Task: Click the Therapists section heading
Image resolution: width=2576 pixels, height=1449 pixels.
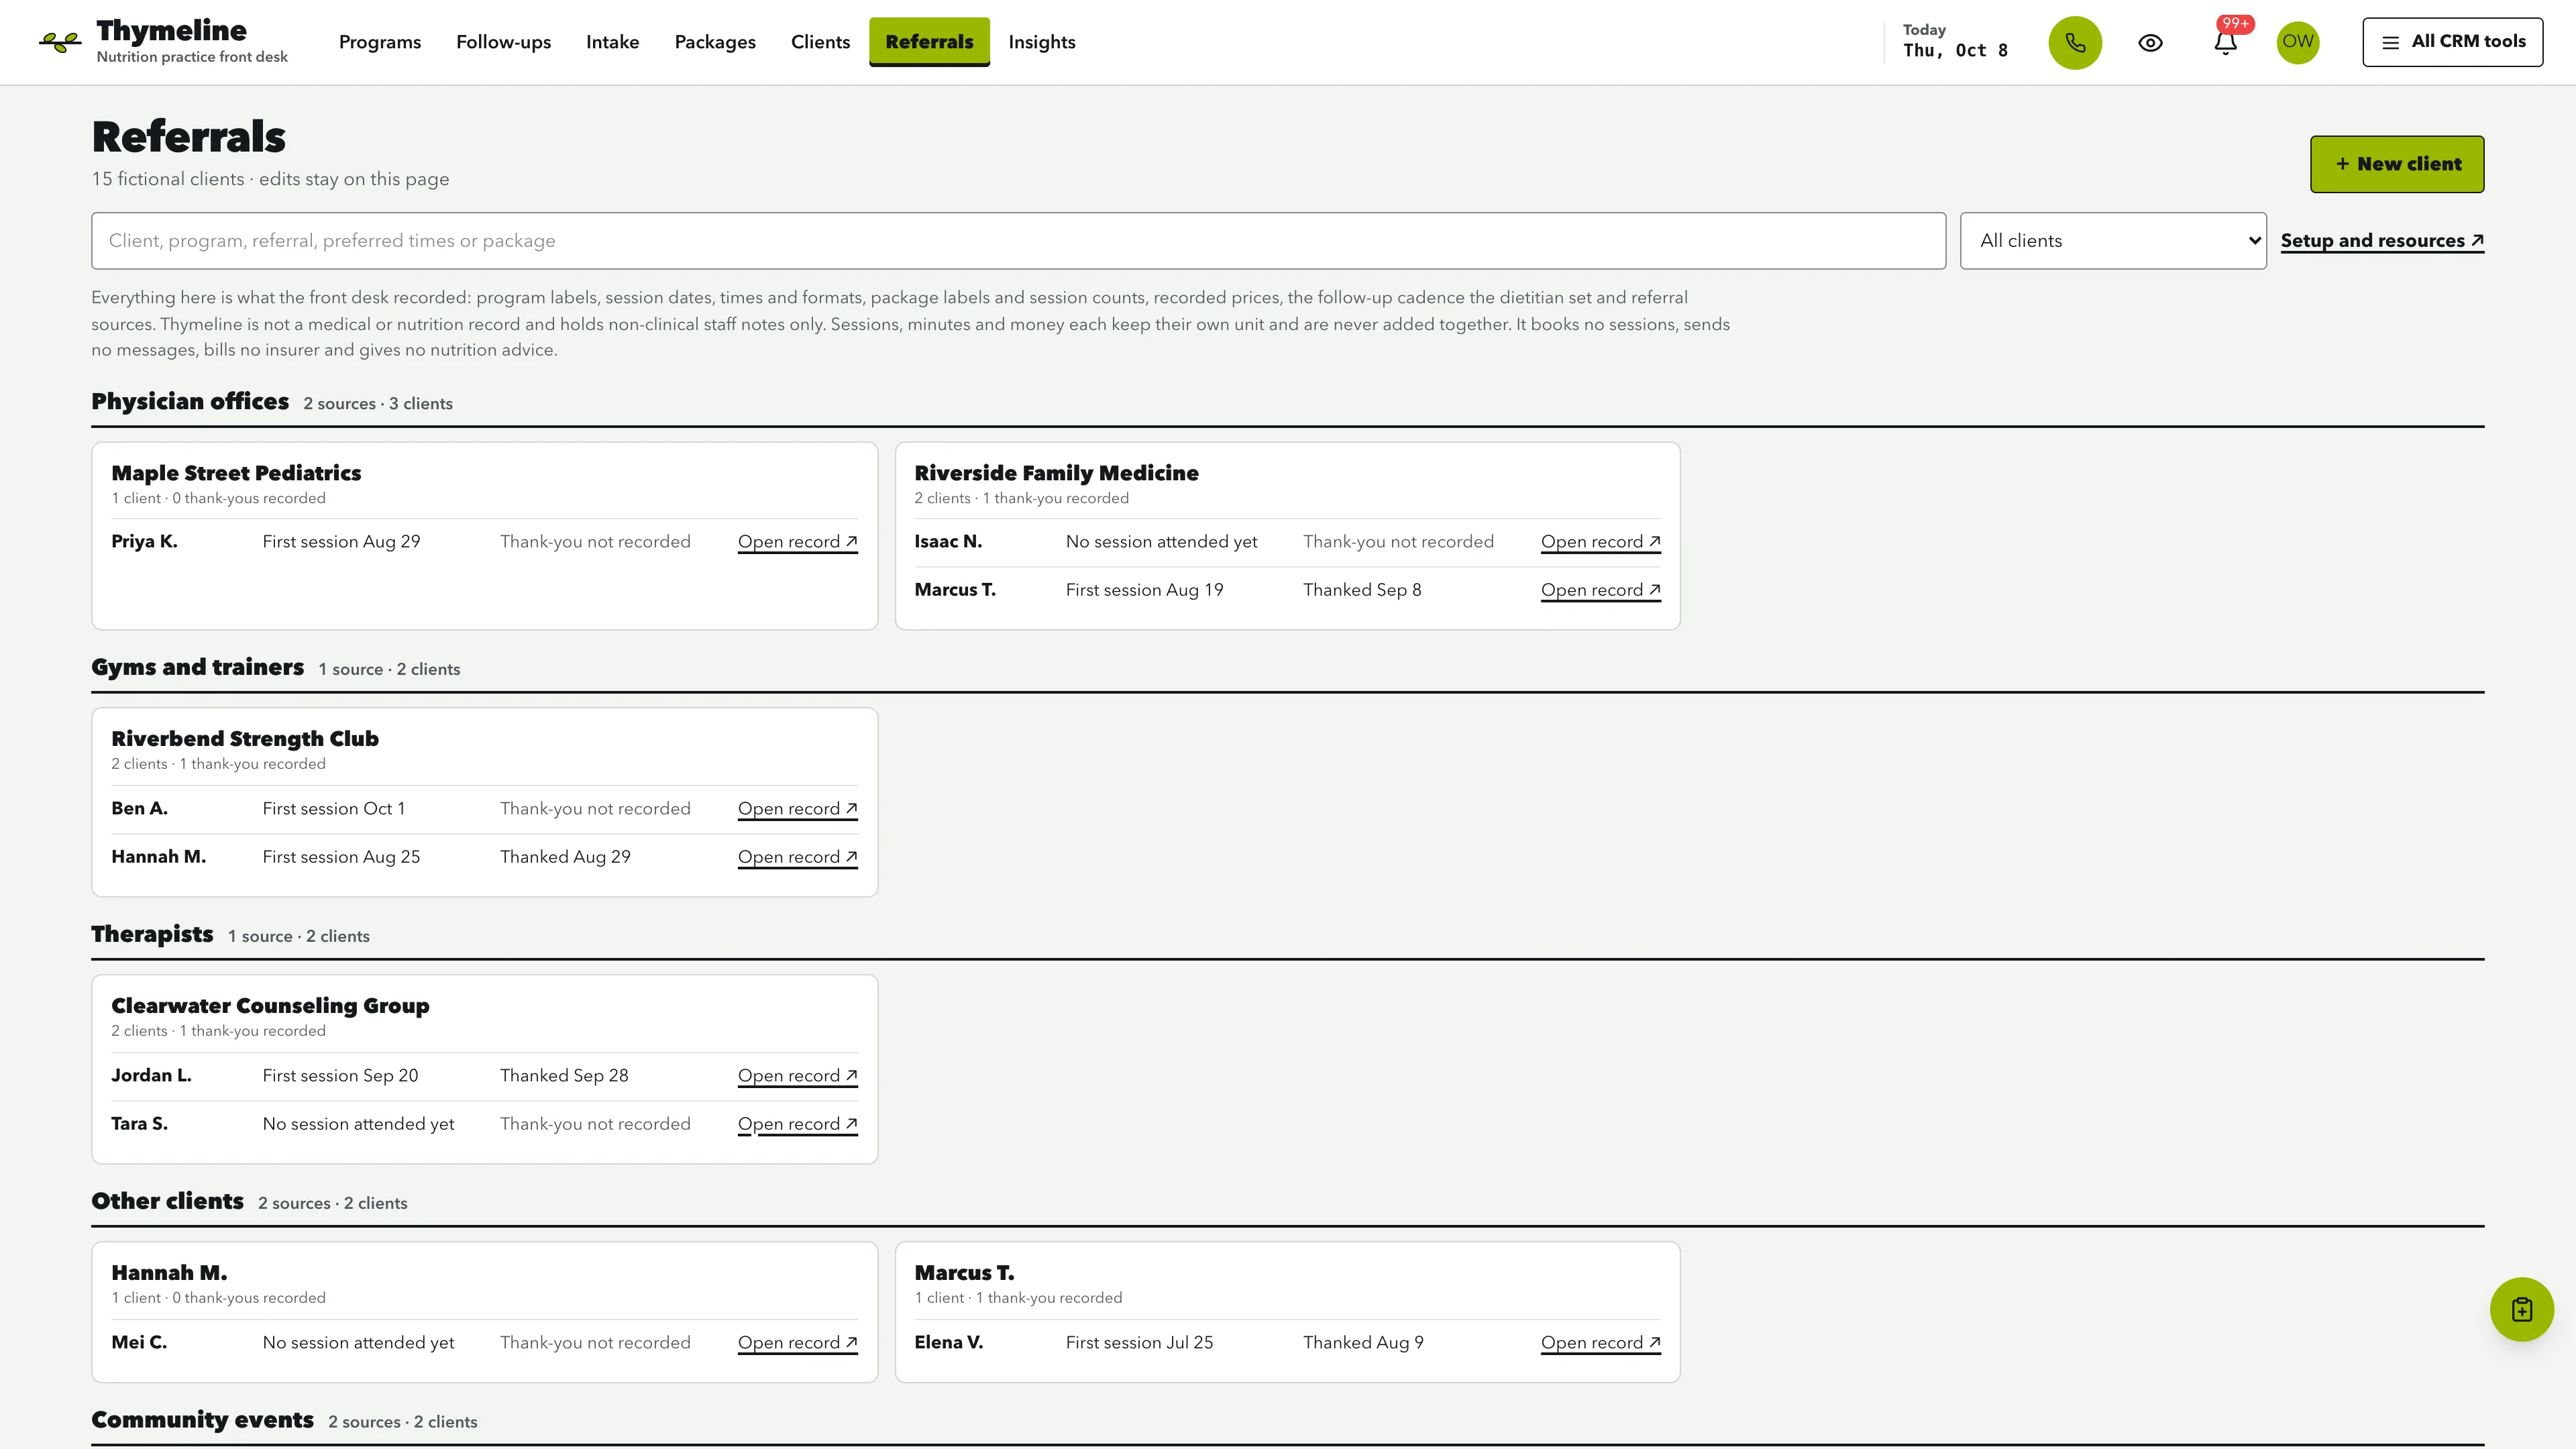Action: (152, 935)
